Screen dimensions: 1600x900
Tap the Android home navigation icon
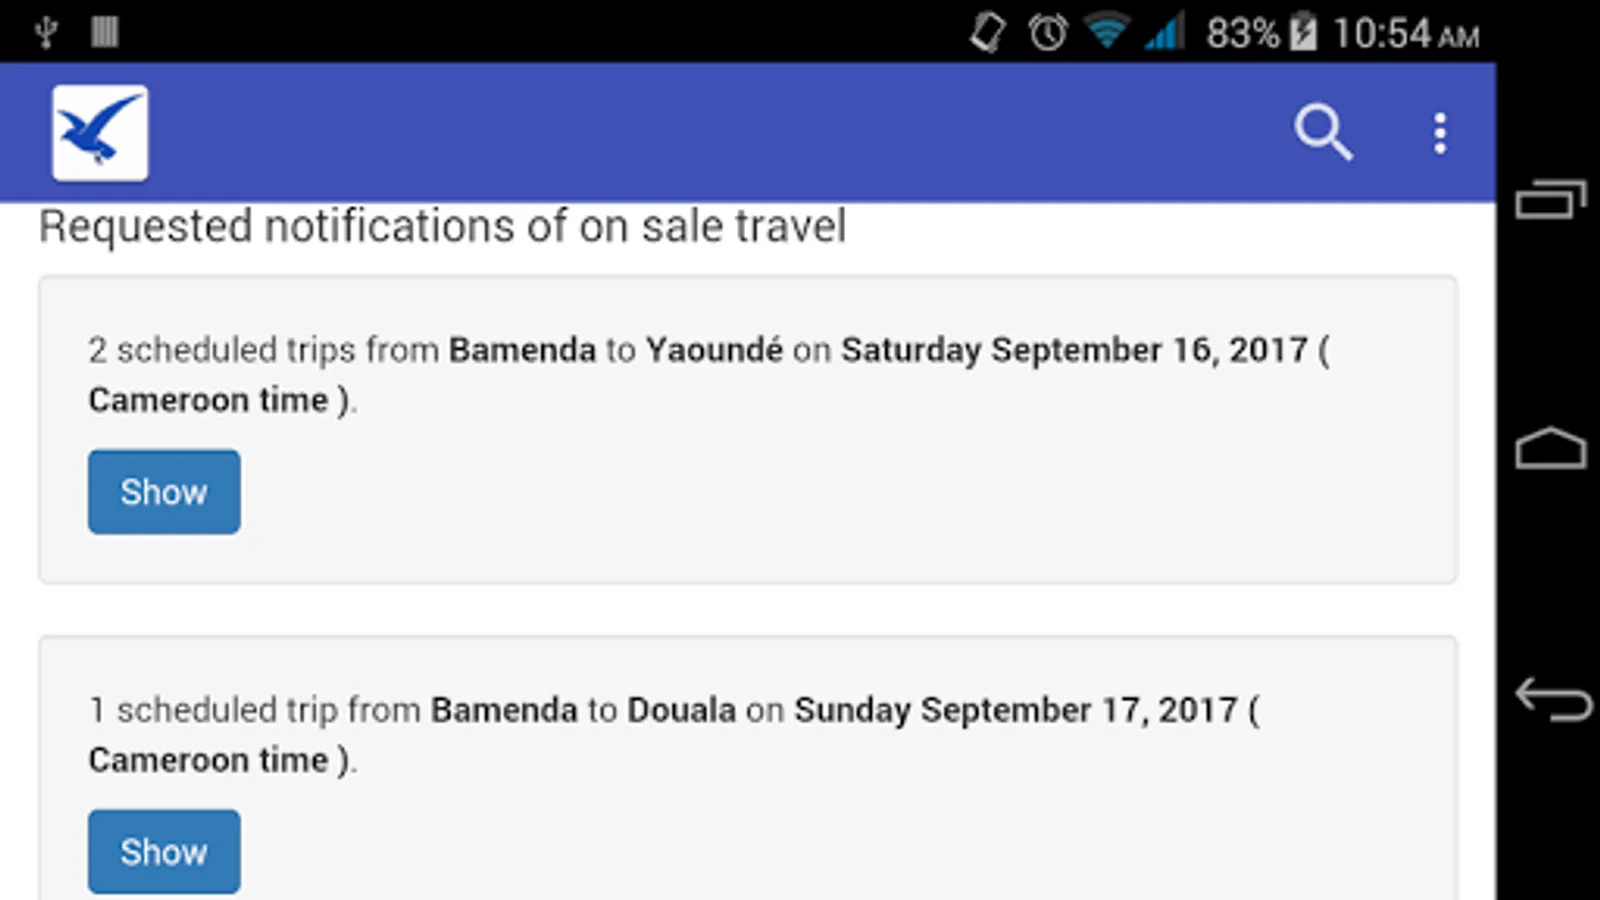click(x=1551, y=448)
